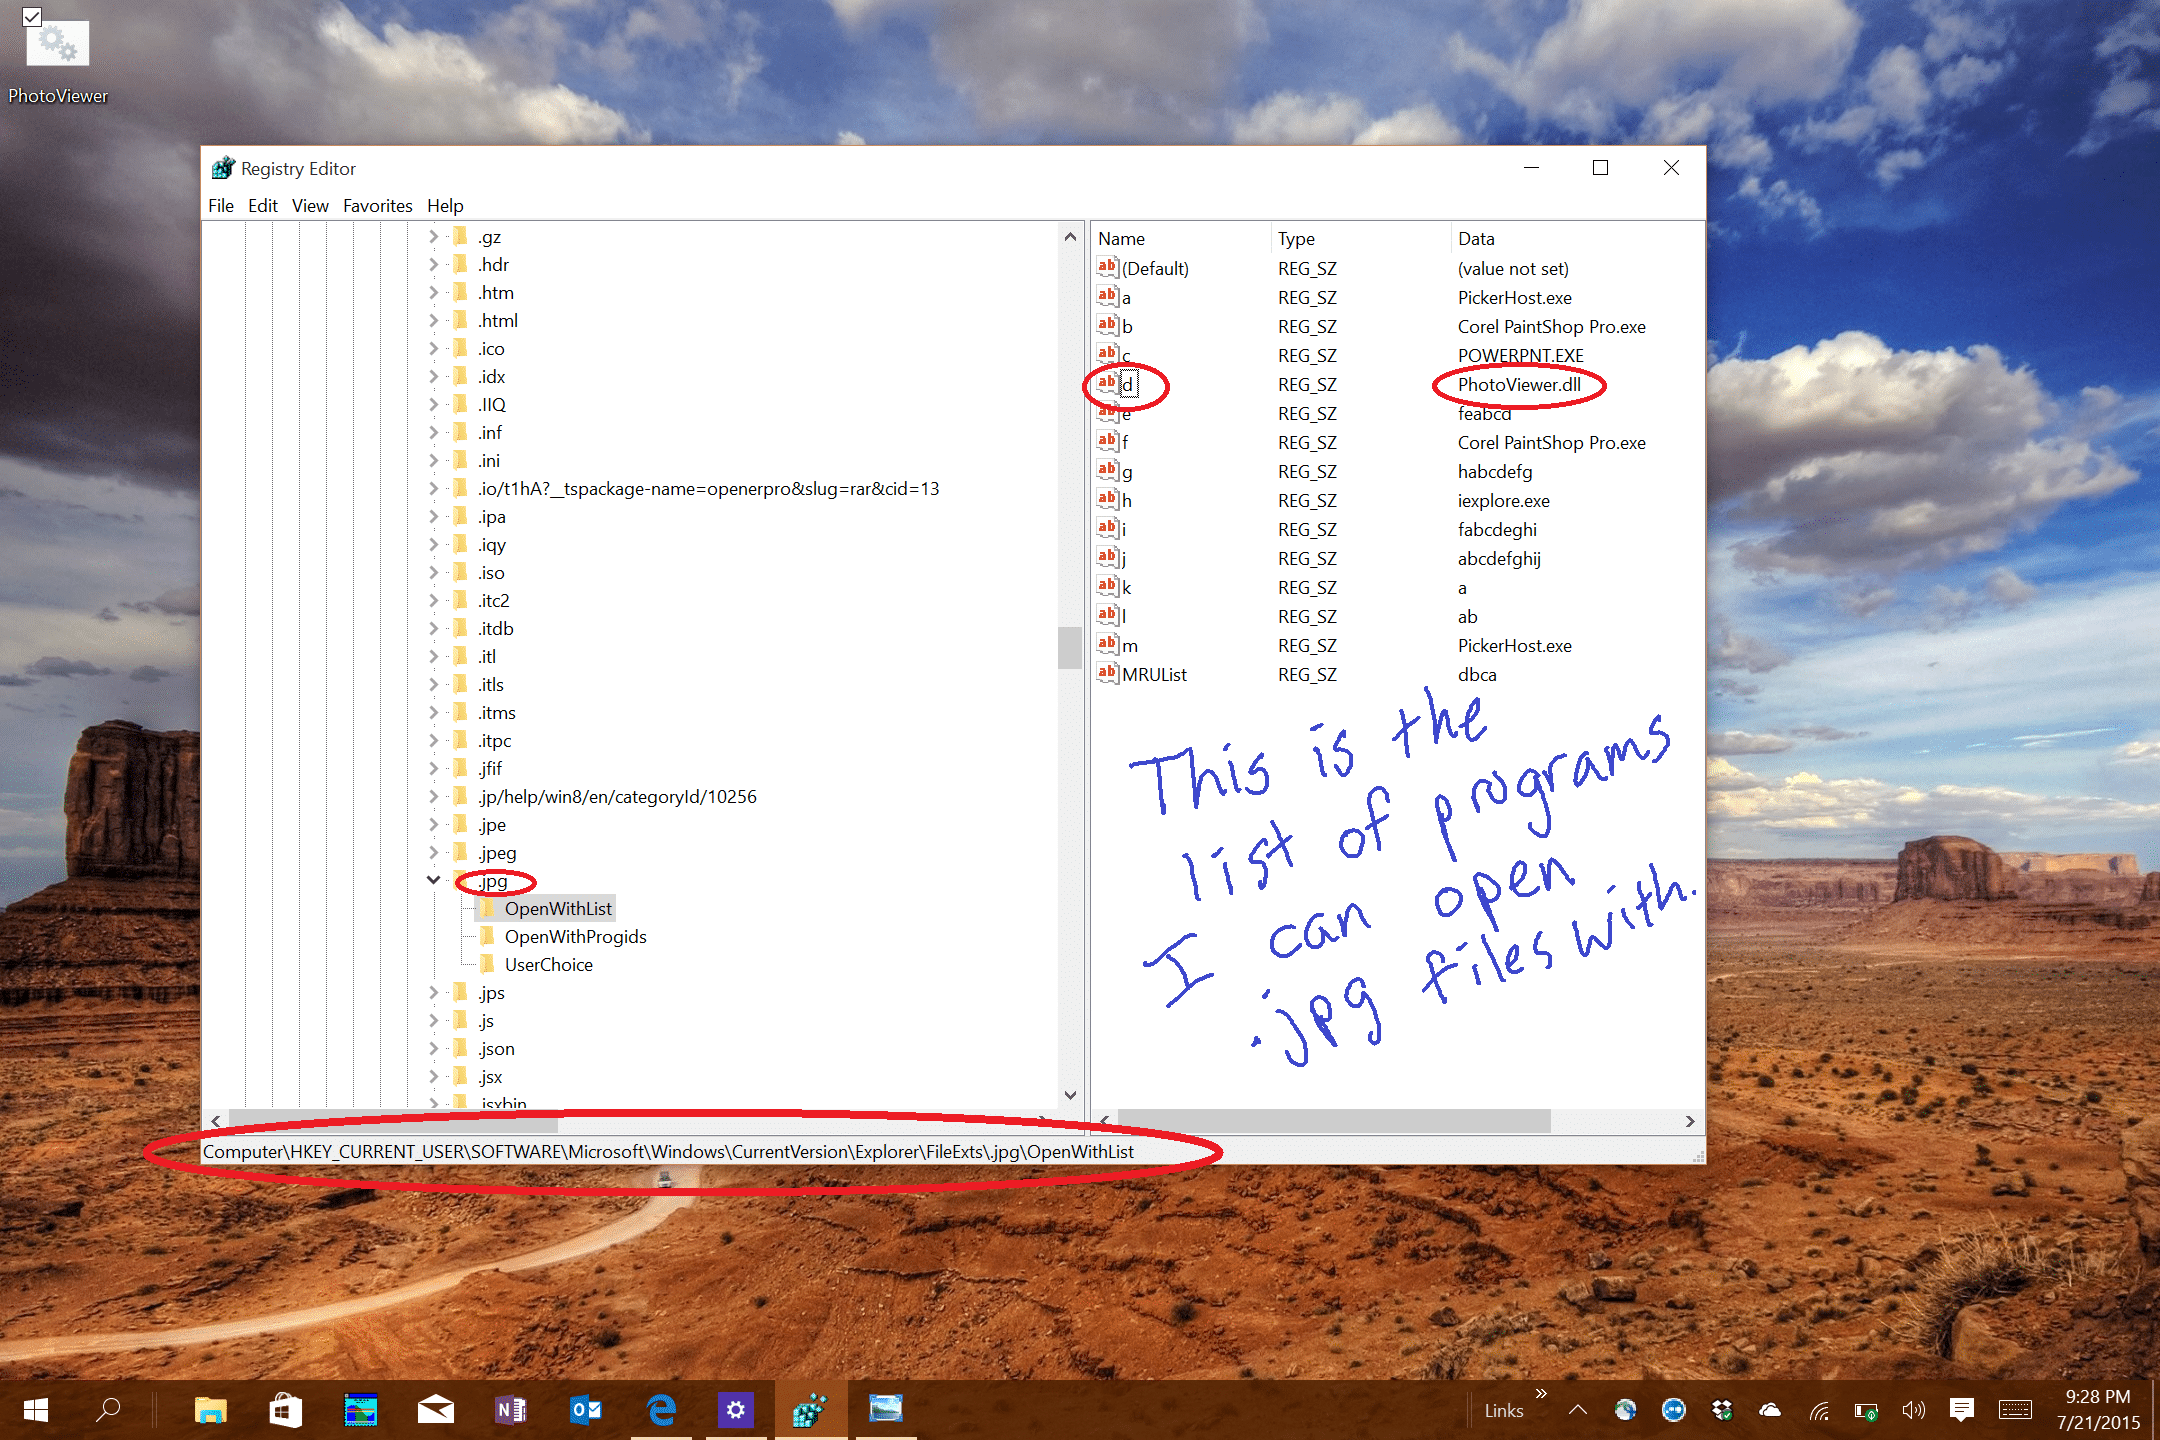This screenshot has width=2160, height=1440.
Task: Launch File Explorer from the taskbar
Action: tap(210, 1410)
